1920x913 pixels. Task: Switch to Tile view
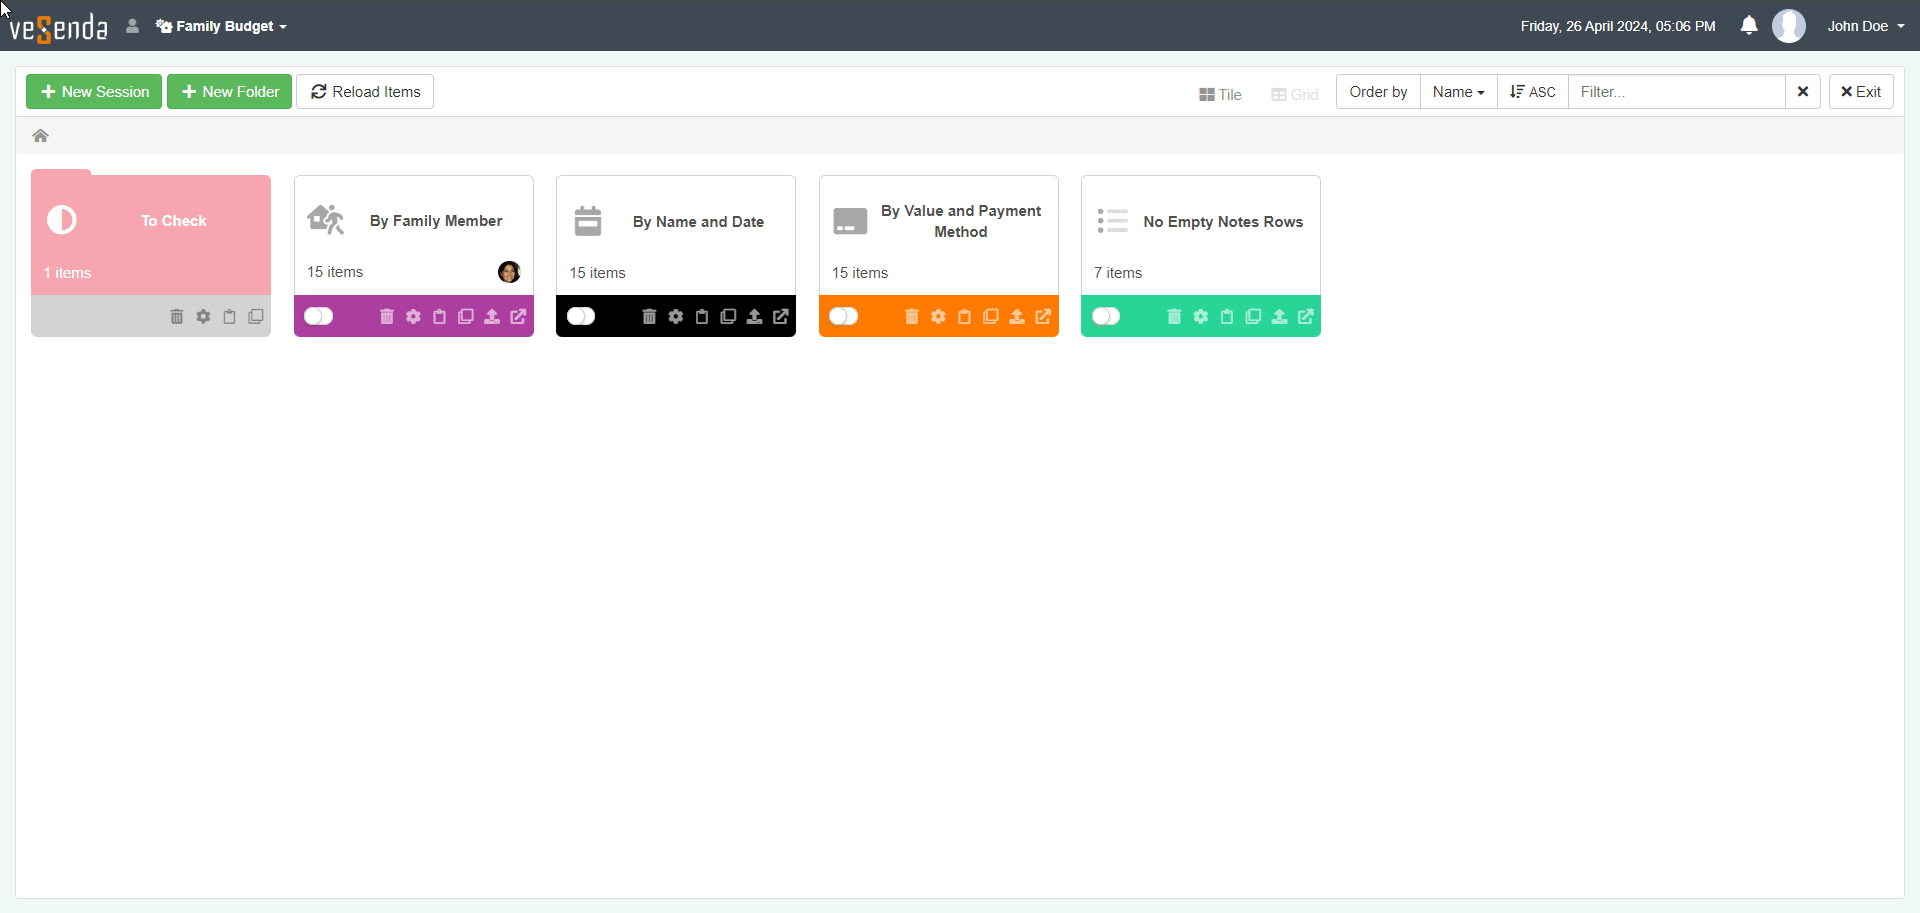1220,94
